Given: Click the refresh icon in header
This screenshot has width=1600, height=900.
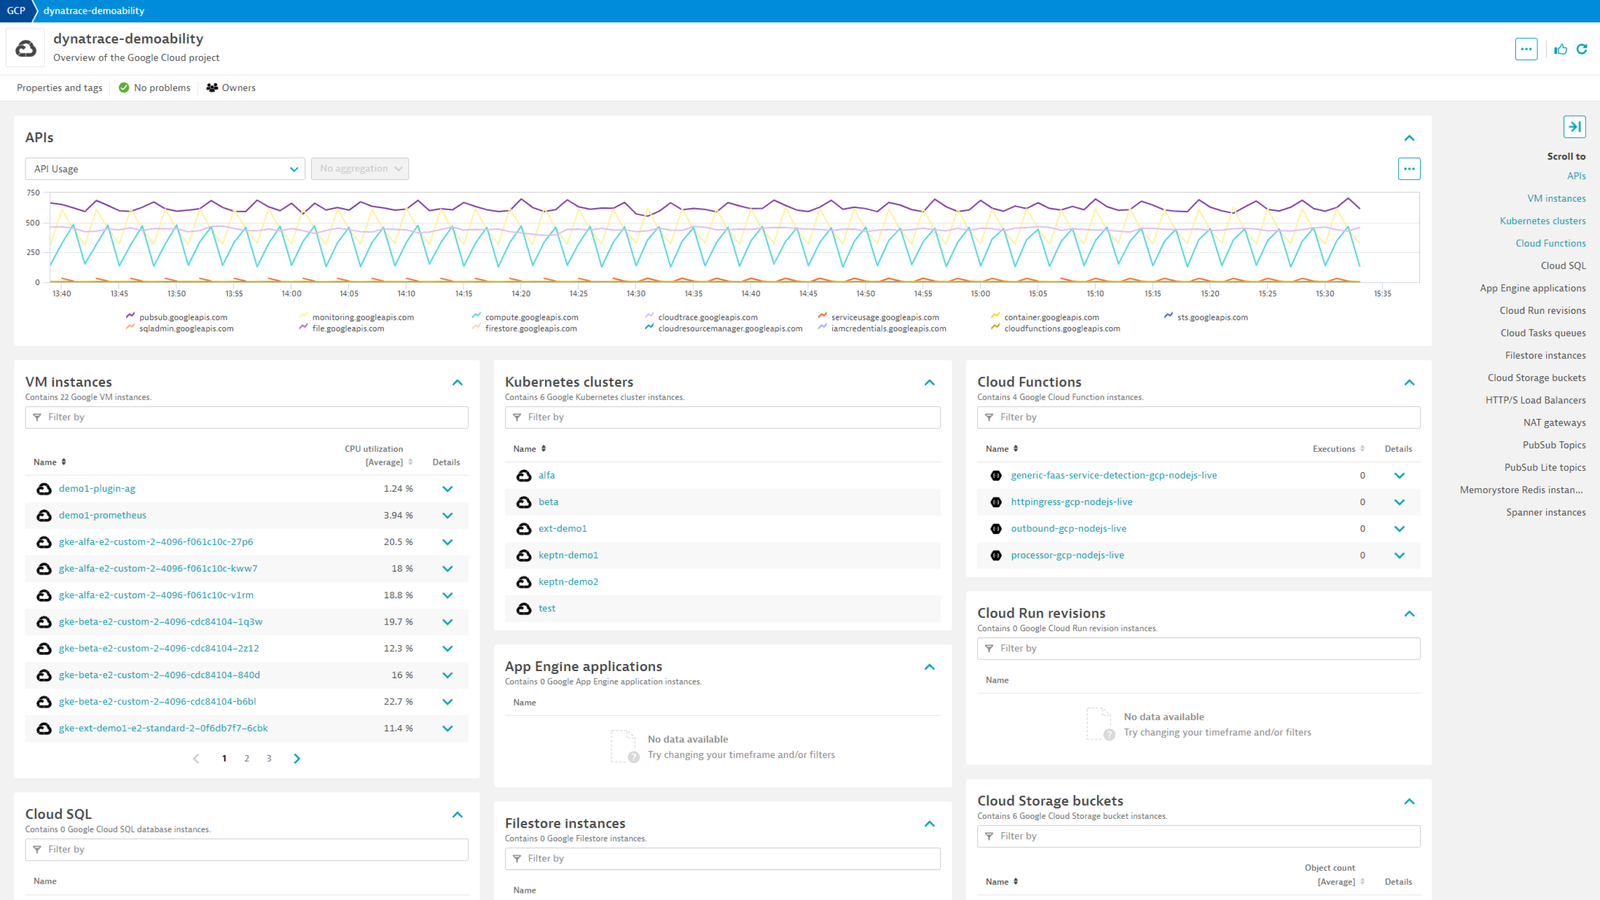Looking at the screenshot, I should pos(1582,49).
